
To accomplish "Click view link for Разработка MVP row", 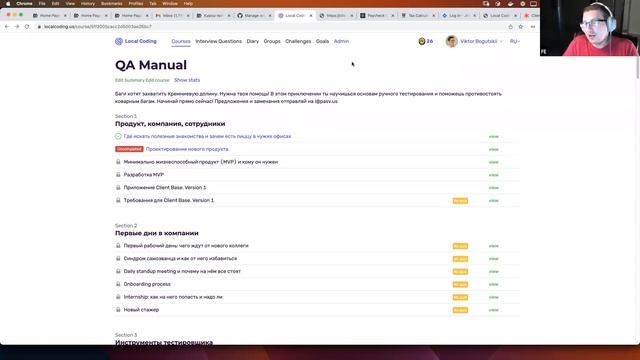I will click(x=493, y=175).
